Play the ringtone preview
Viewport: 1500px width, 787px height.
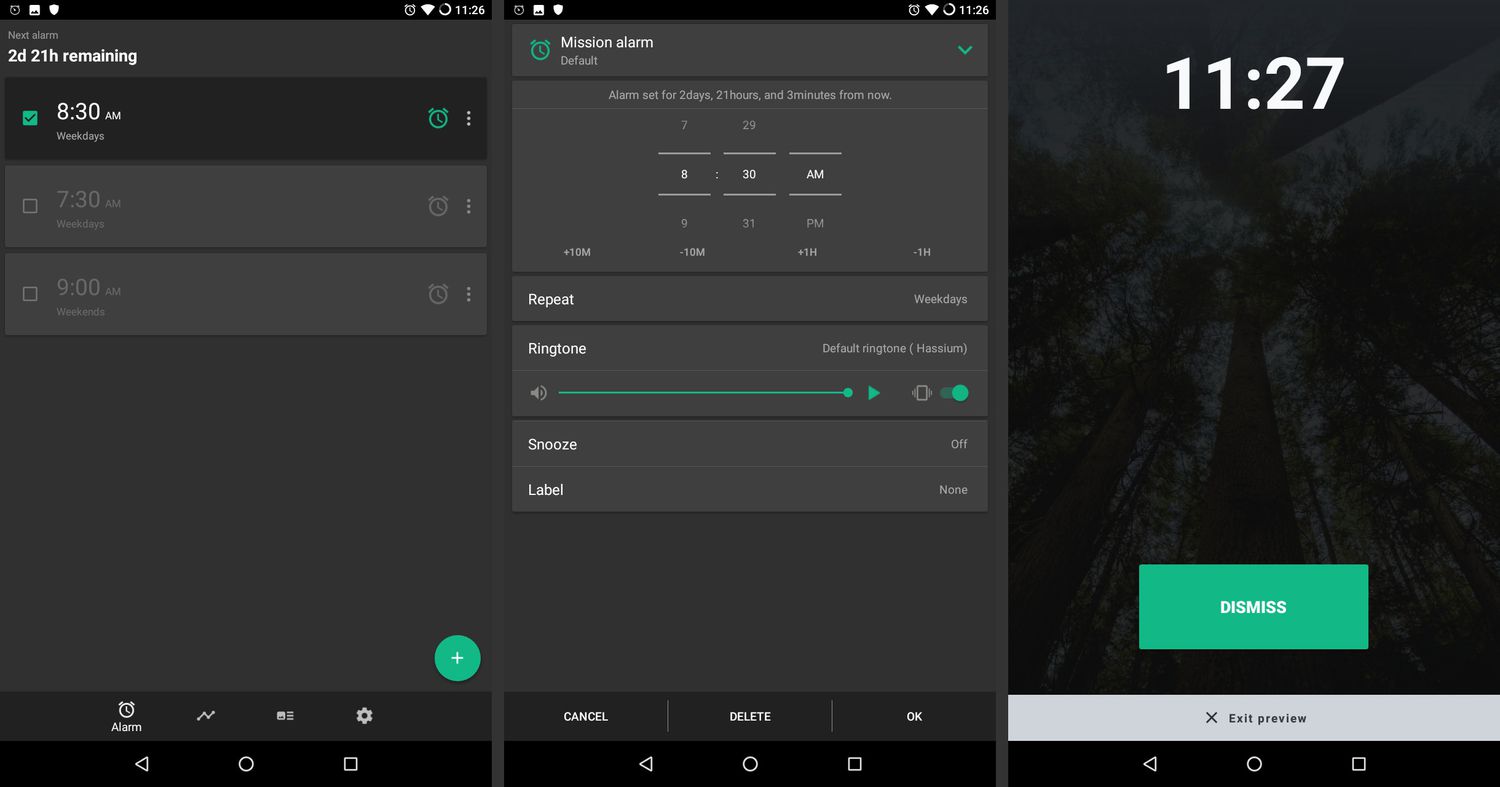coord(874,393)
